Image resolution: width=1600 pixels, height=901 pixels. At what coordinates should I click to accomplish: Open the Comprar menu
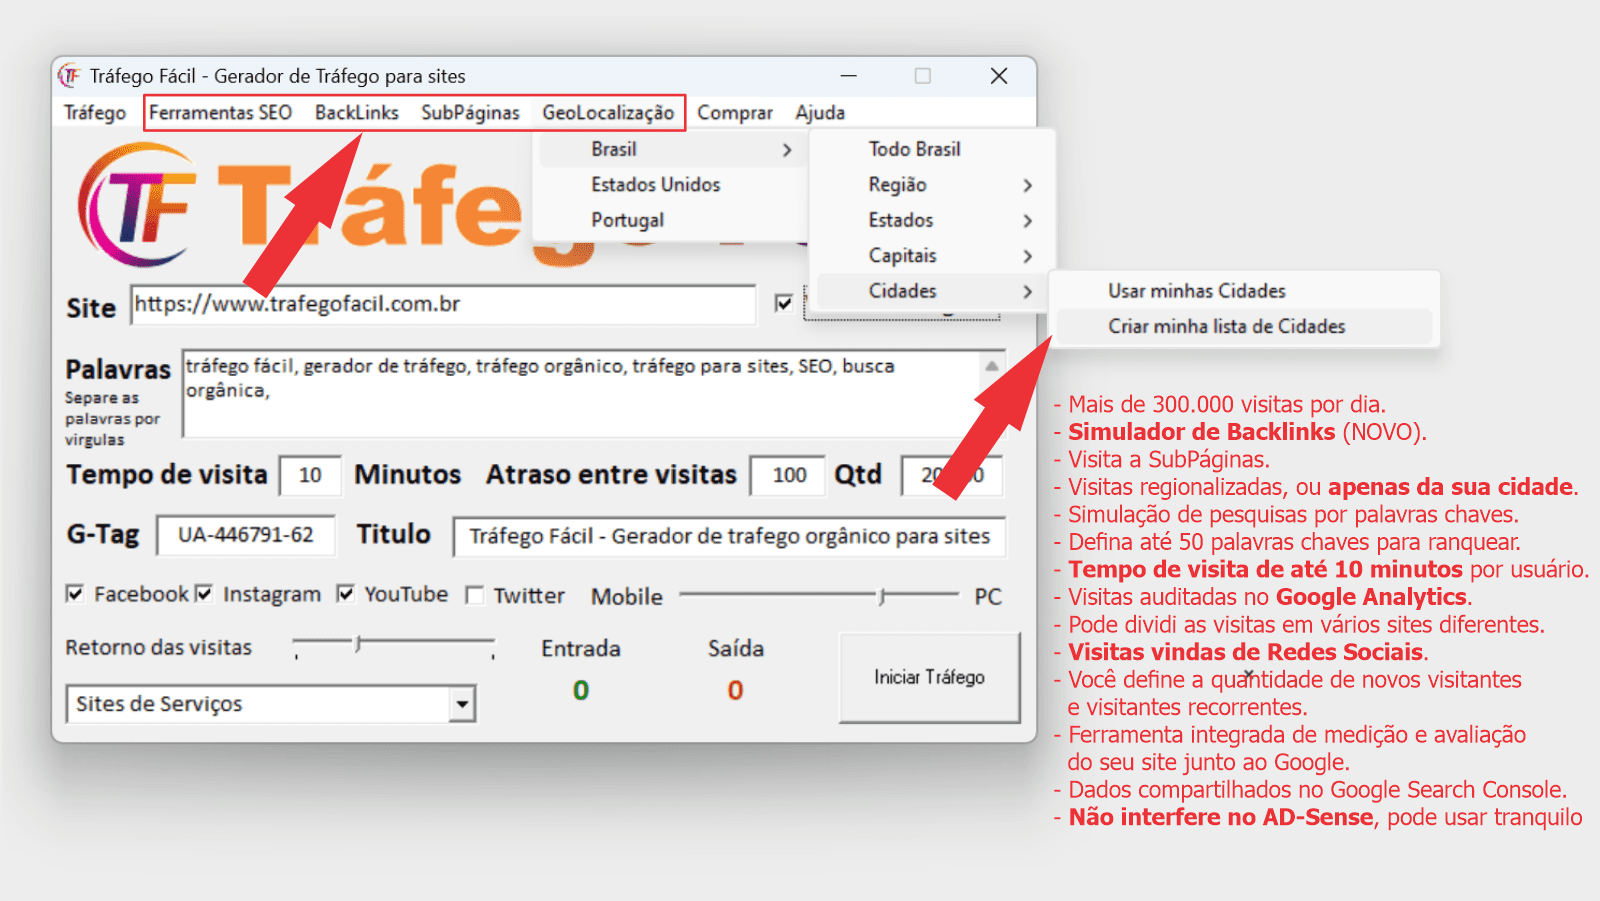pos(735,113)
